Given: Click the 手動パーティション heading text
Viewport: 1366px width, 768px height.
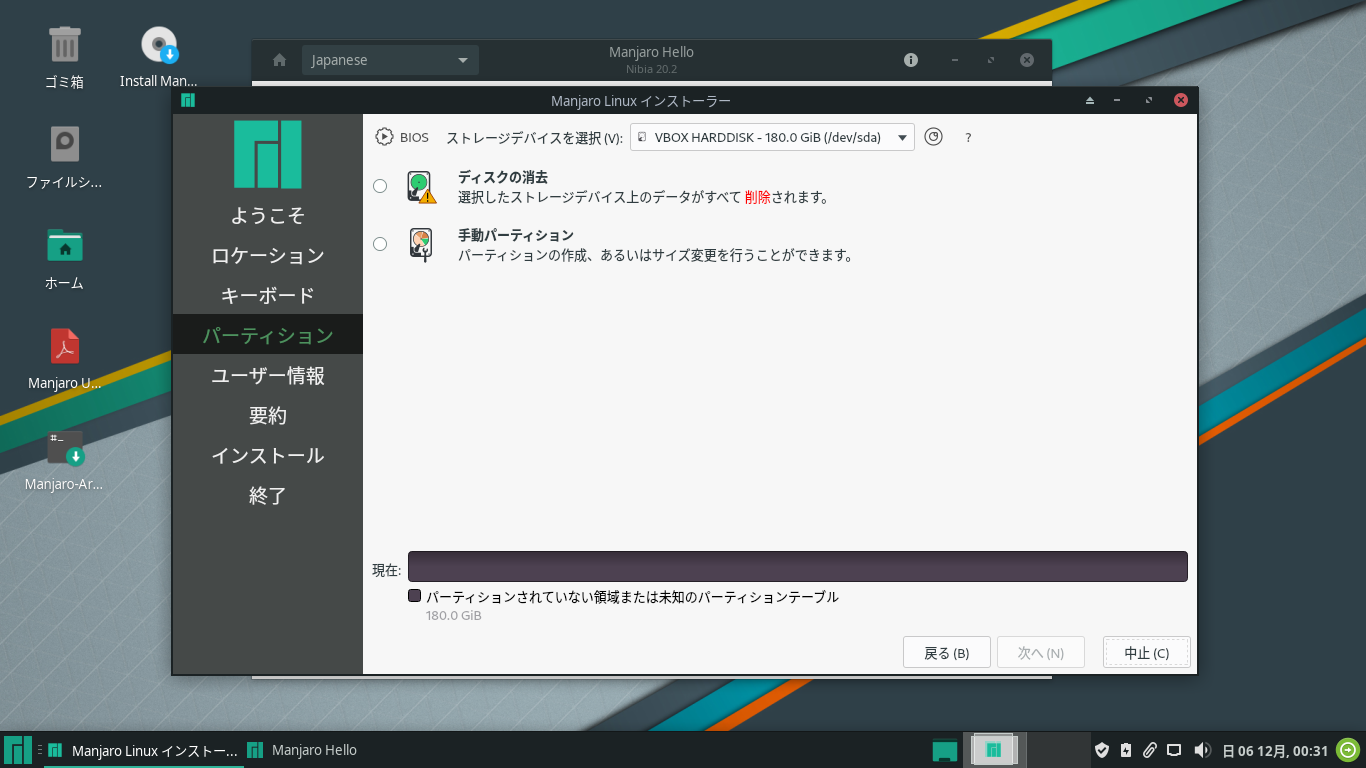Looking at the screenshot, I should click(516, 235).
